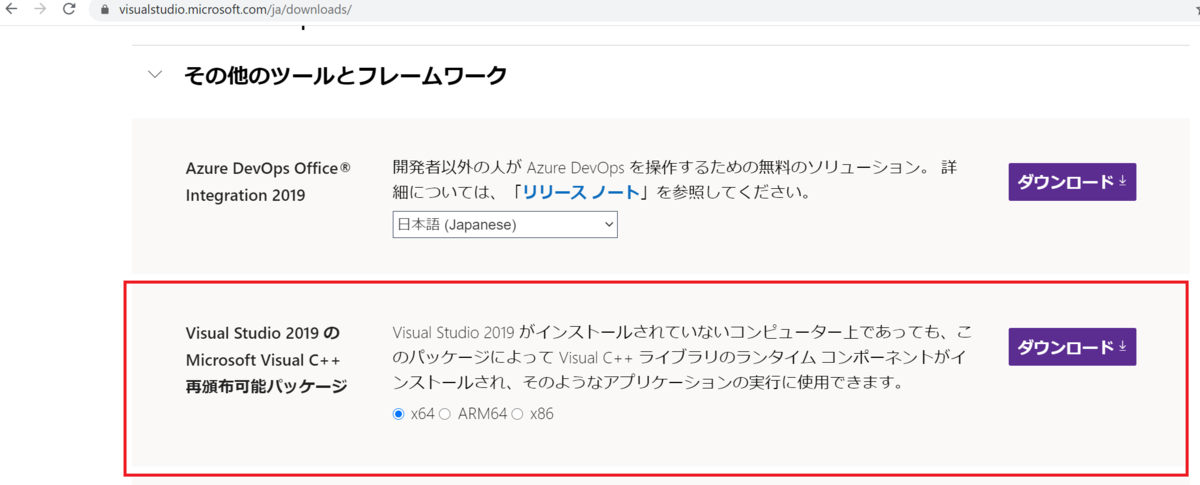Focus the visualstudio.microsoft.com address bar

(640, 9)
